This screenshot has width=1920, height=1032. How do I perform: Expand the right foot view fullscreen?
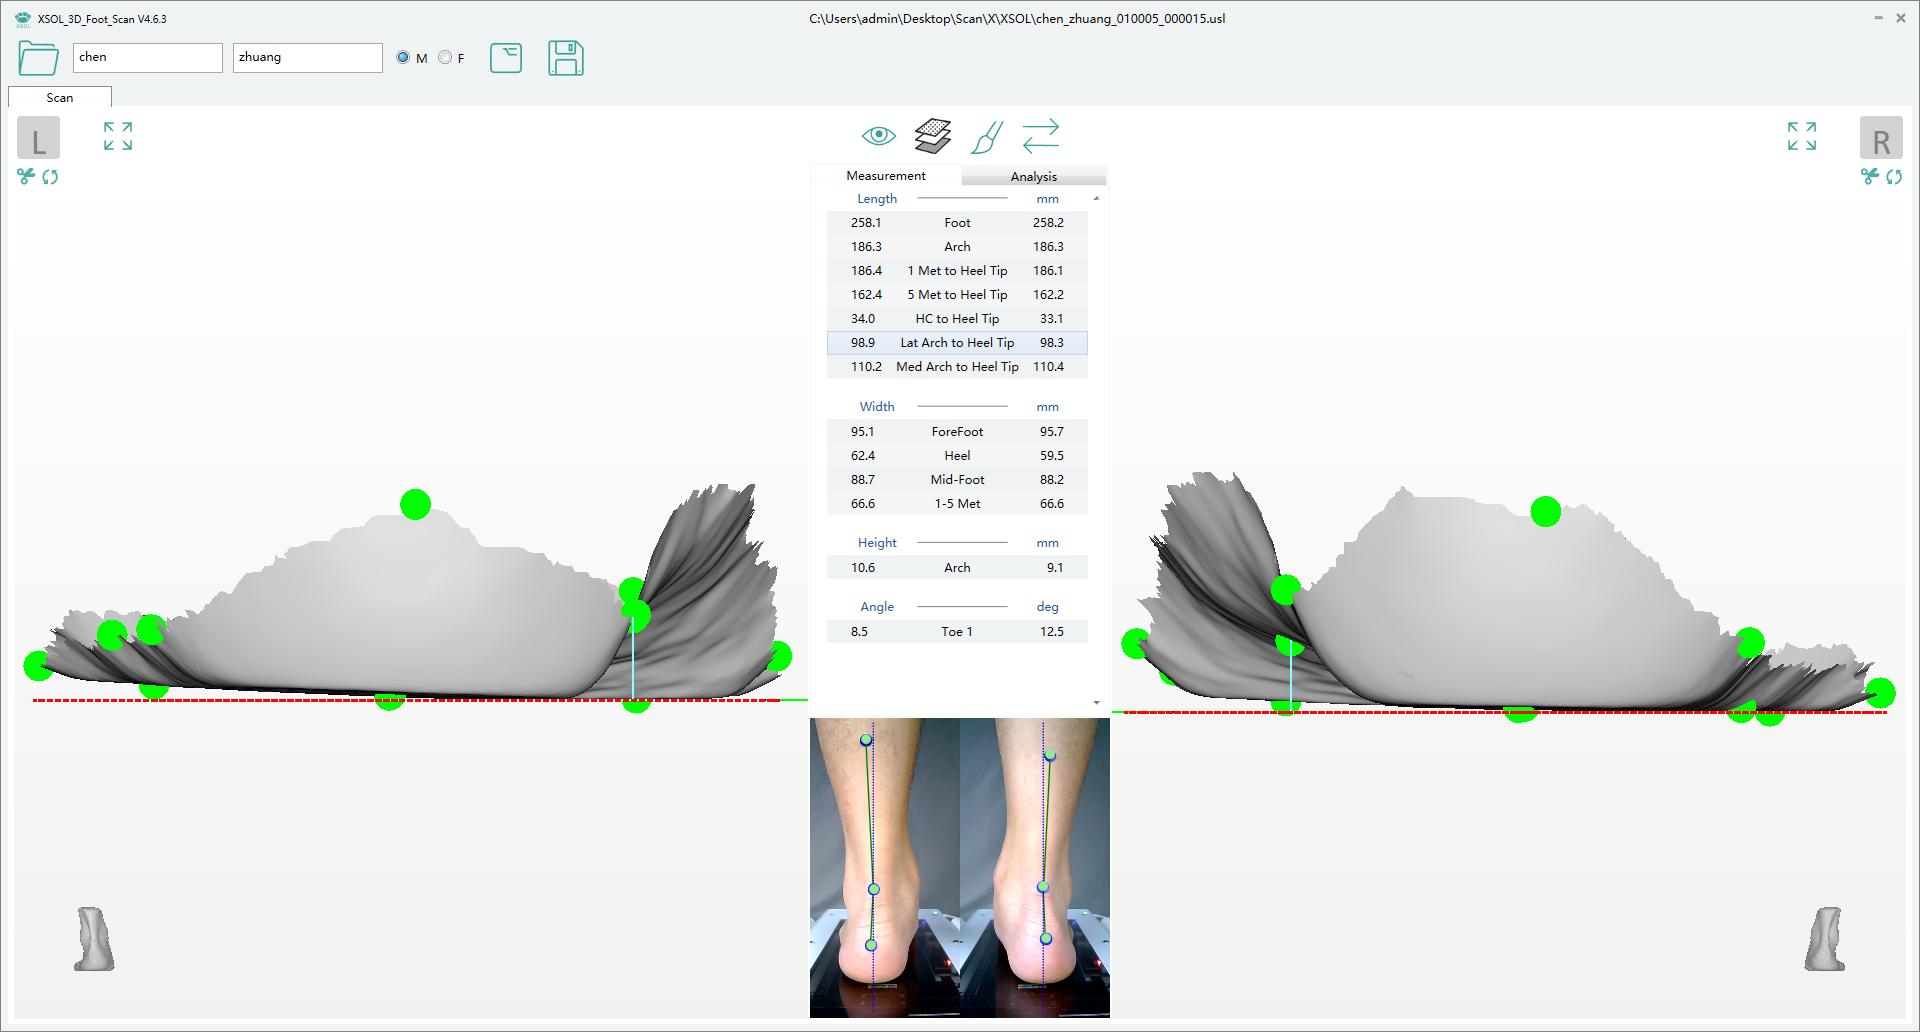click(x=1801, y=136)
